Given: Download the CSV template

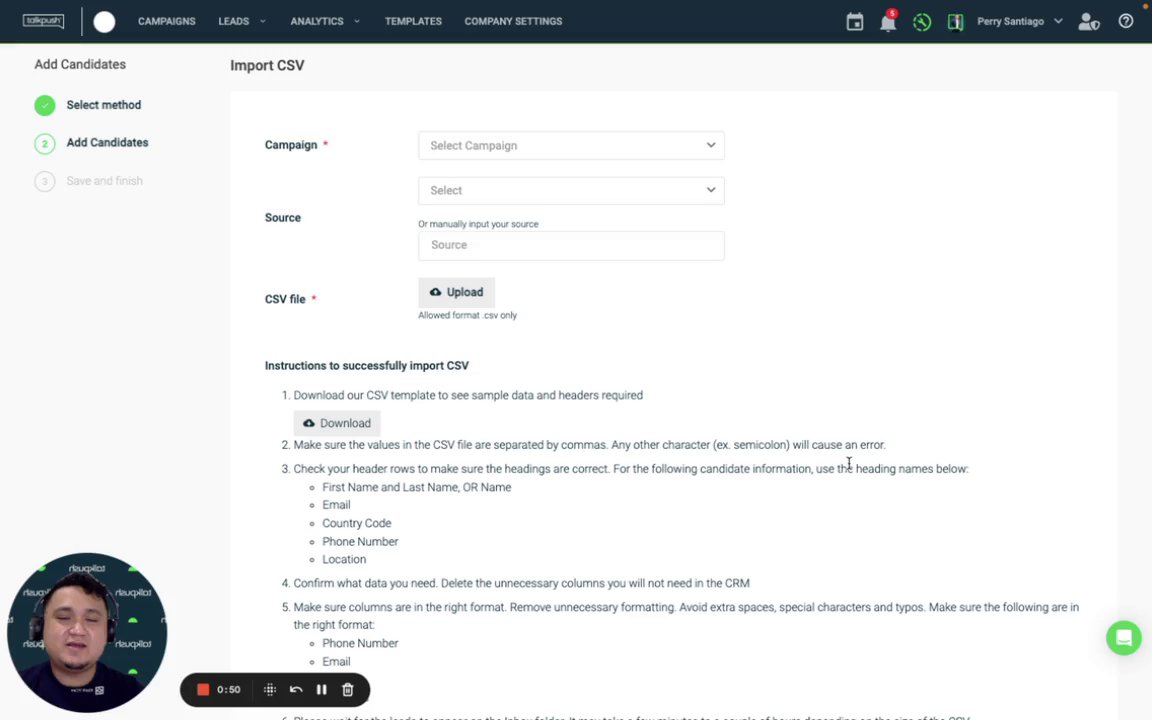Looking at the screenshot, I should (337, 423).
